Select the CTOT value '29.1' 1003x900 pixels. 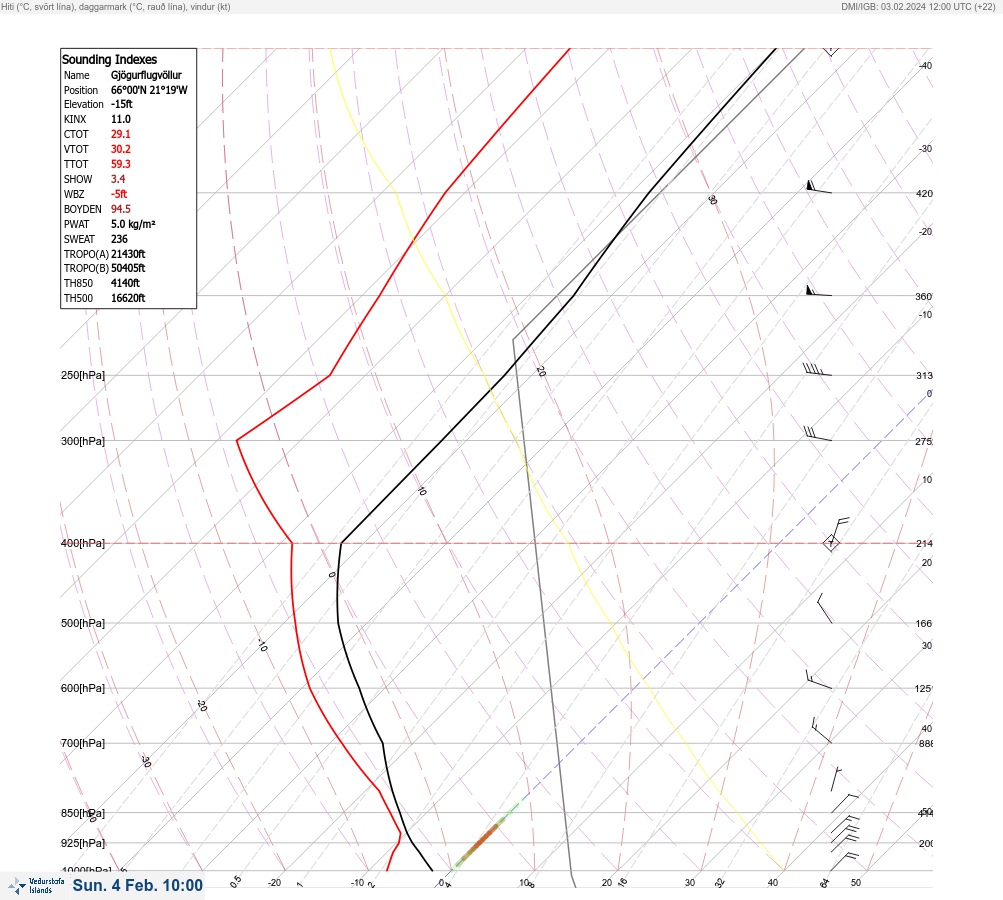121,134
